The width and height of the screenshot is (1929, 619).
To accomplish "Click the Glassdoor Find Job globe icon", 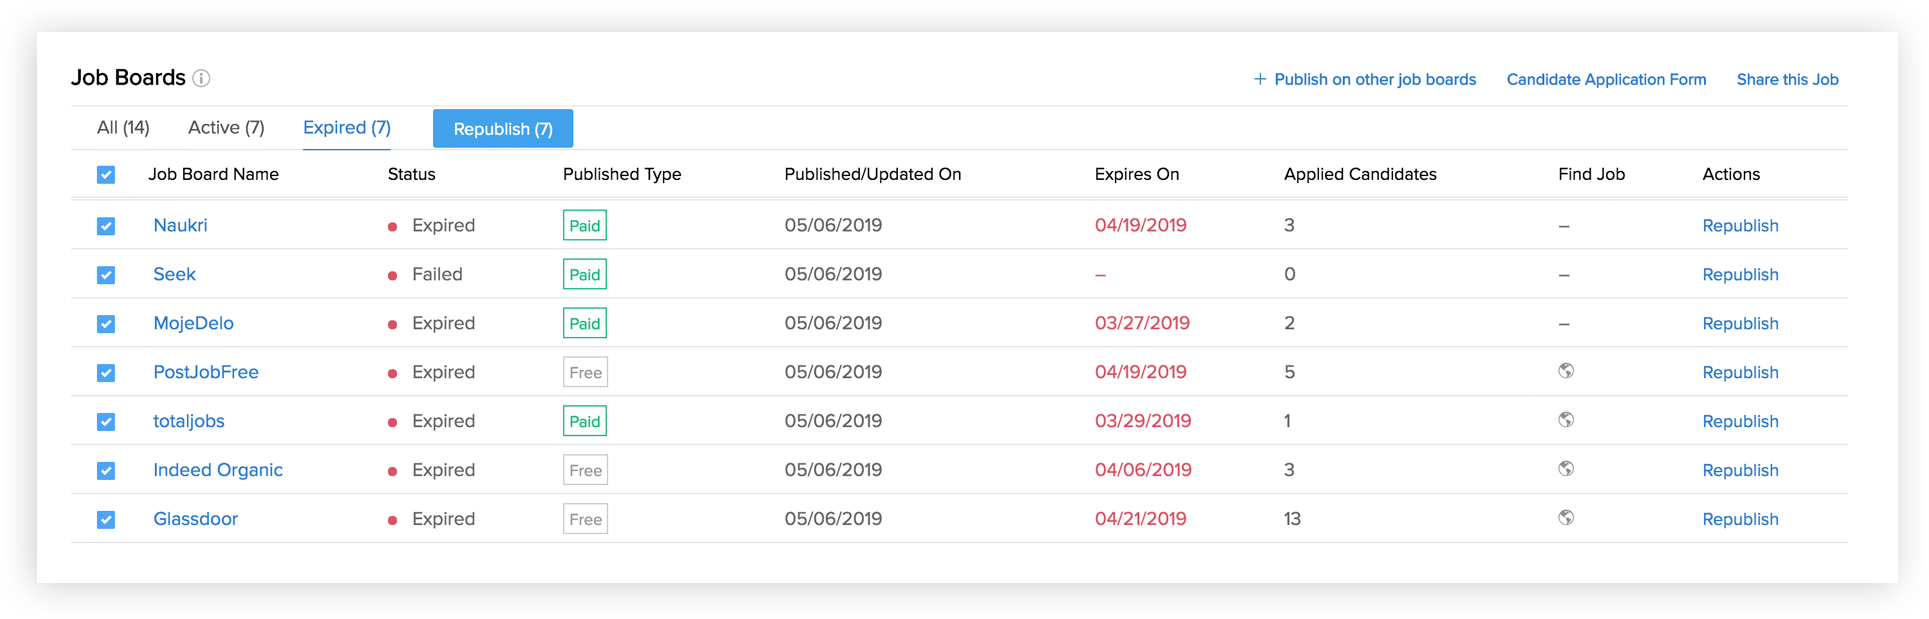I will (x=1566, y=518).
